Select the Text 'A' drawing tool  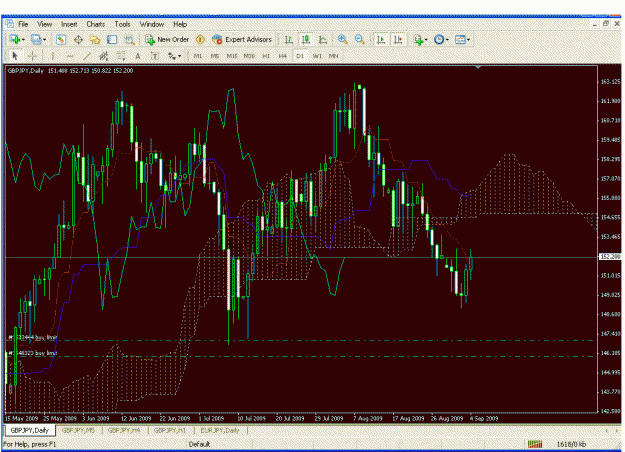click(x=138, y=56)
